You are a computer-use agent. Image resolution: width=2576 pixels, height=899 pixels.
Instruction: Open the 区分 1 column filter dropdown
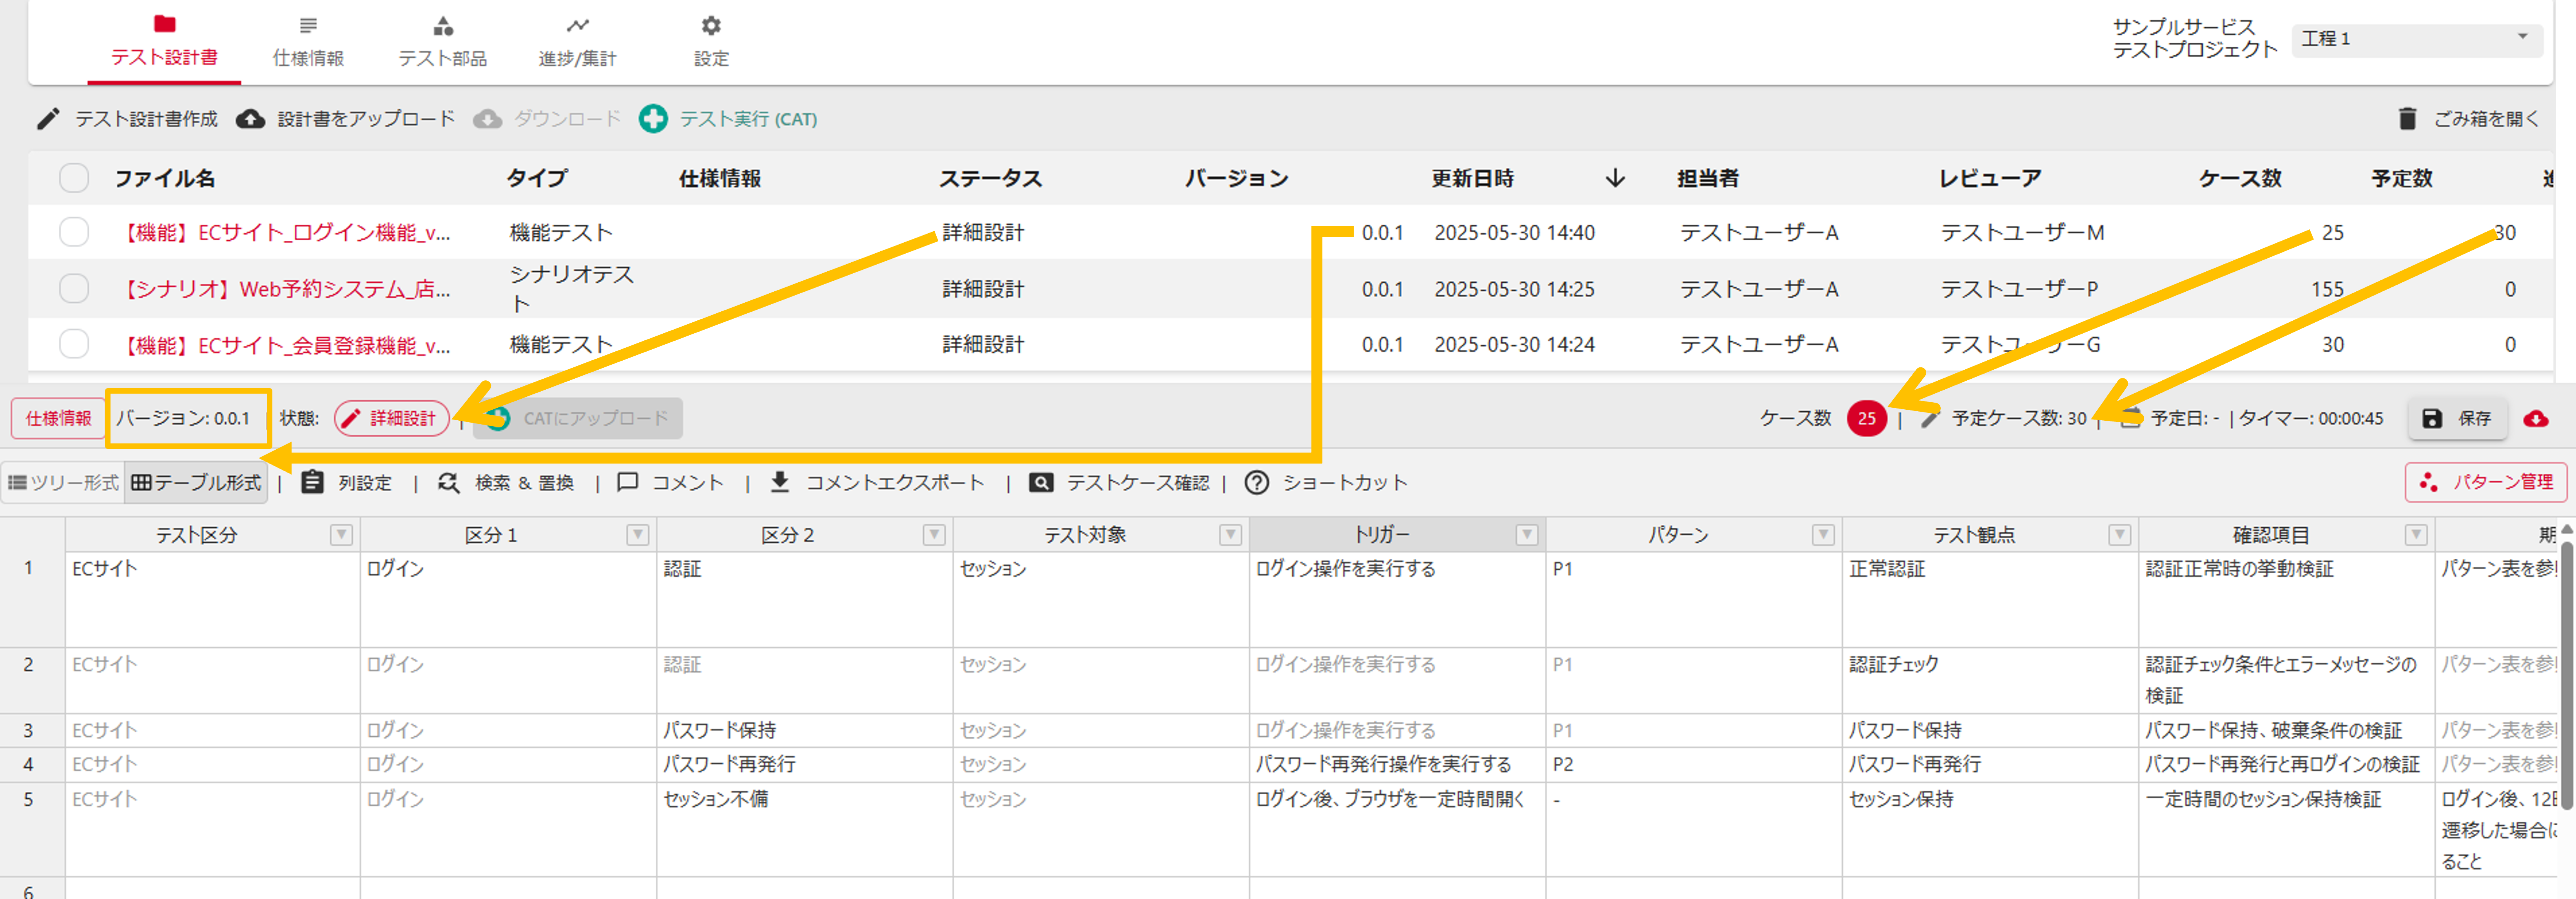tap(637, 535)
